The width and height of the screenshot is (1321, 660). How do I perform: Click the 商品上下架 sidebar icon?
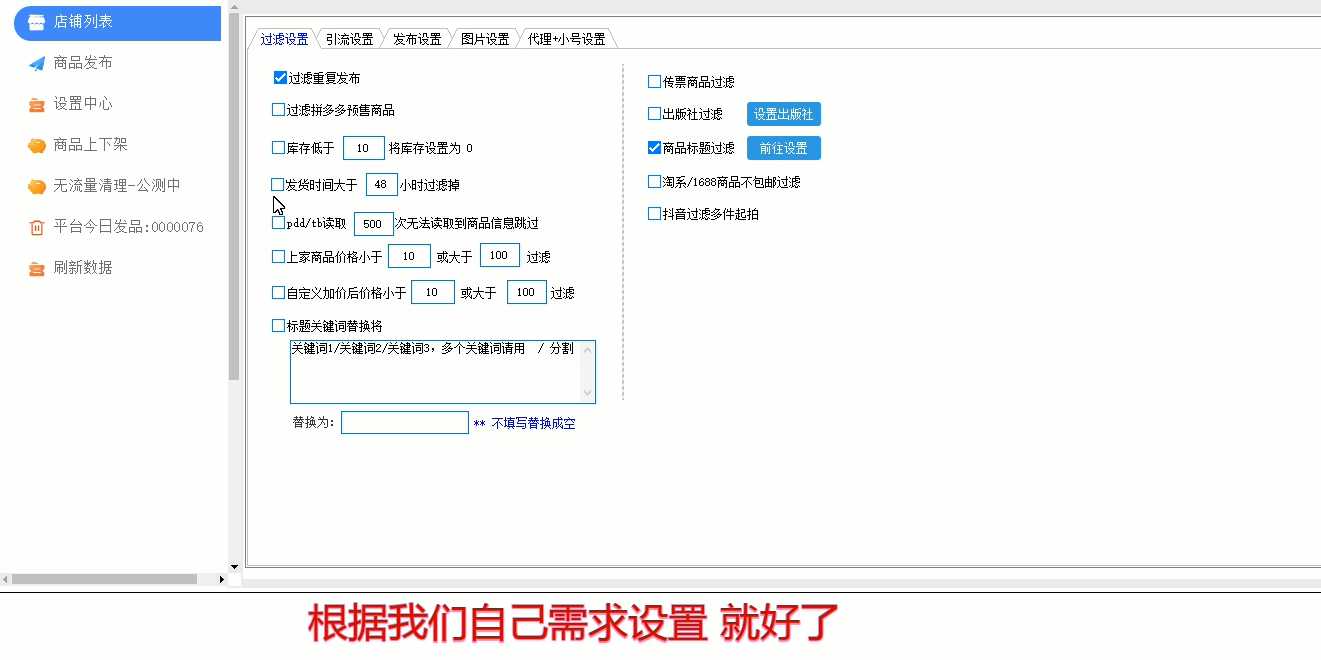[37, 146]
